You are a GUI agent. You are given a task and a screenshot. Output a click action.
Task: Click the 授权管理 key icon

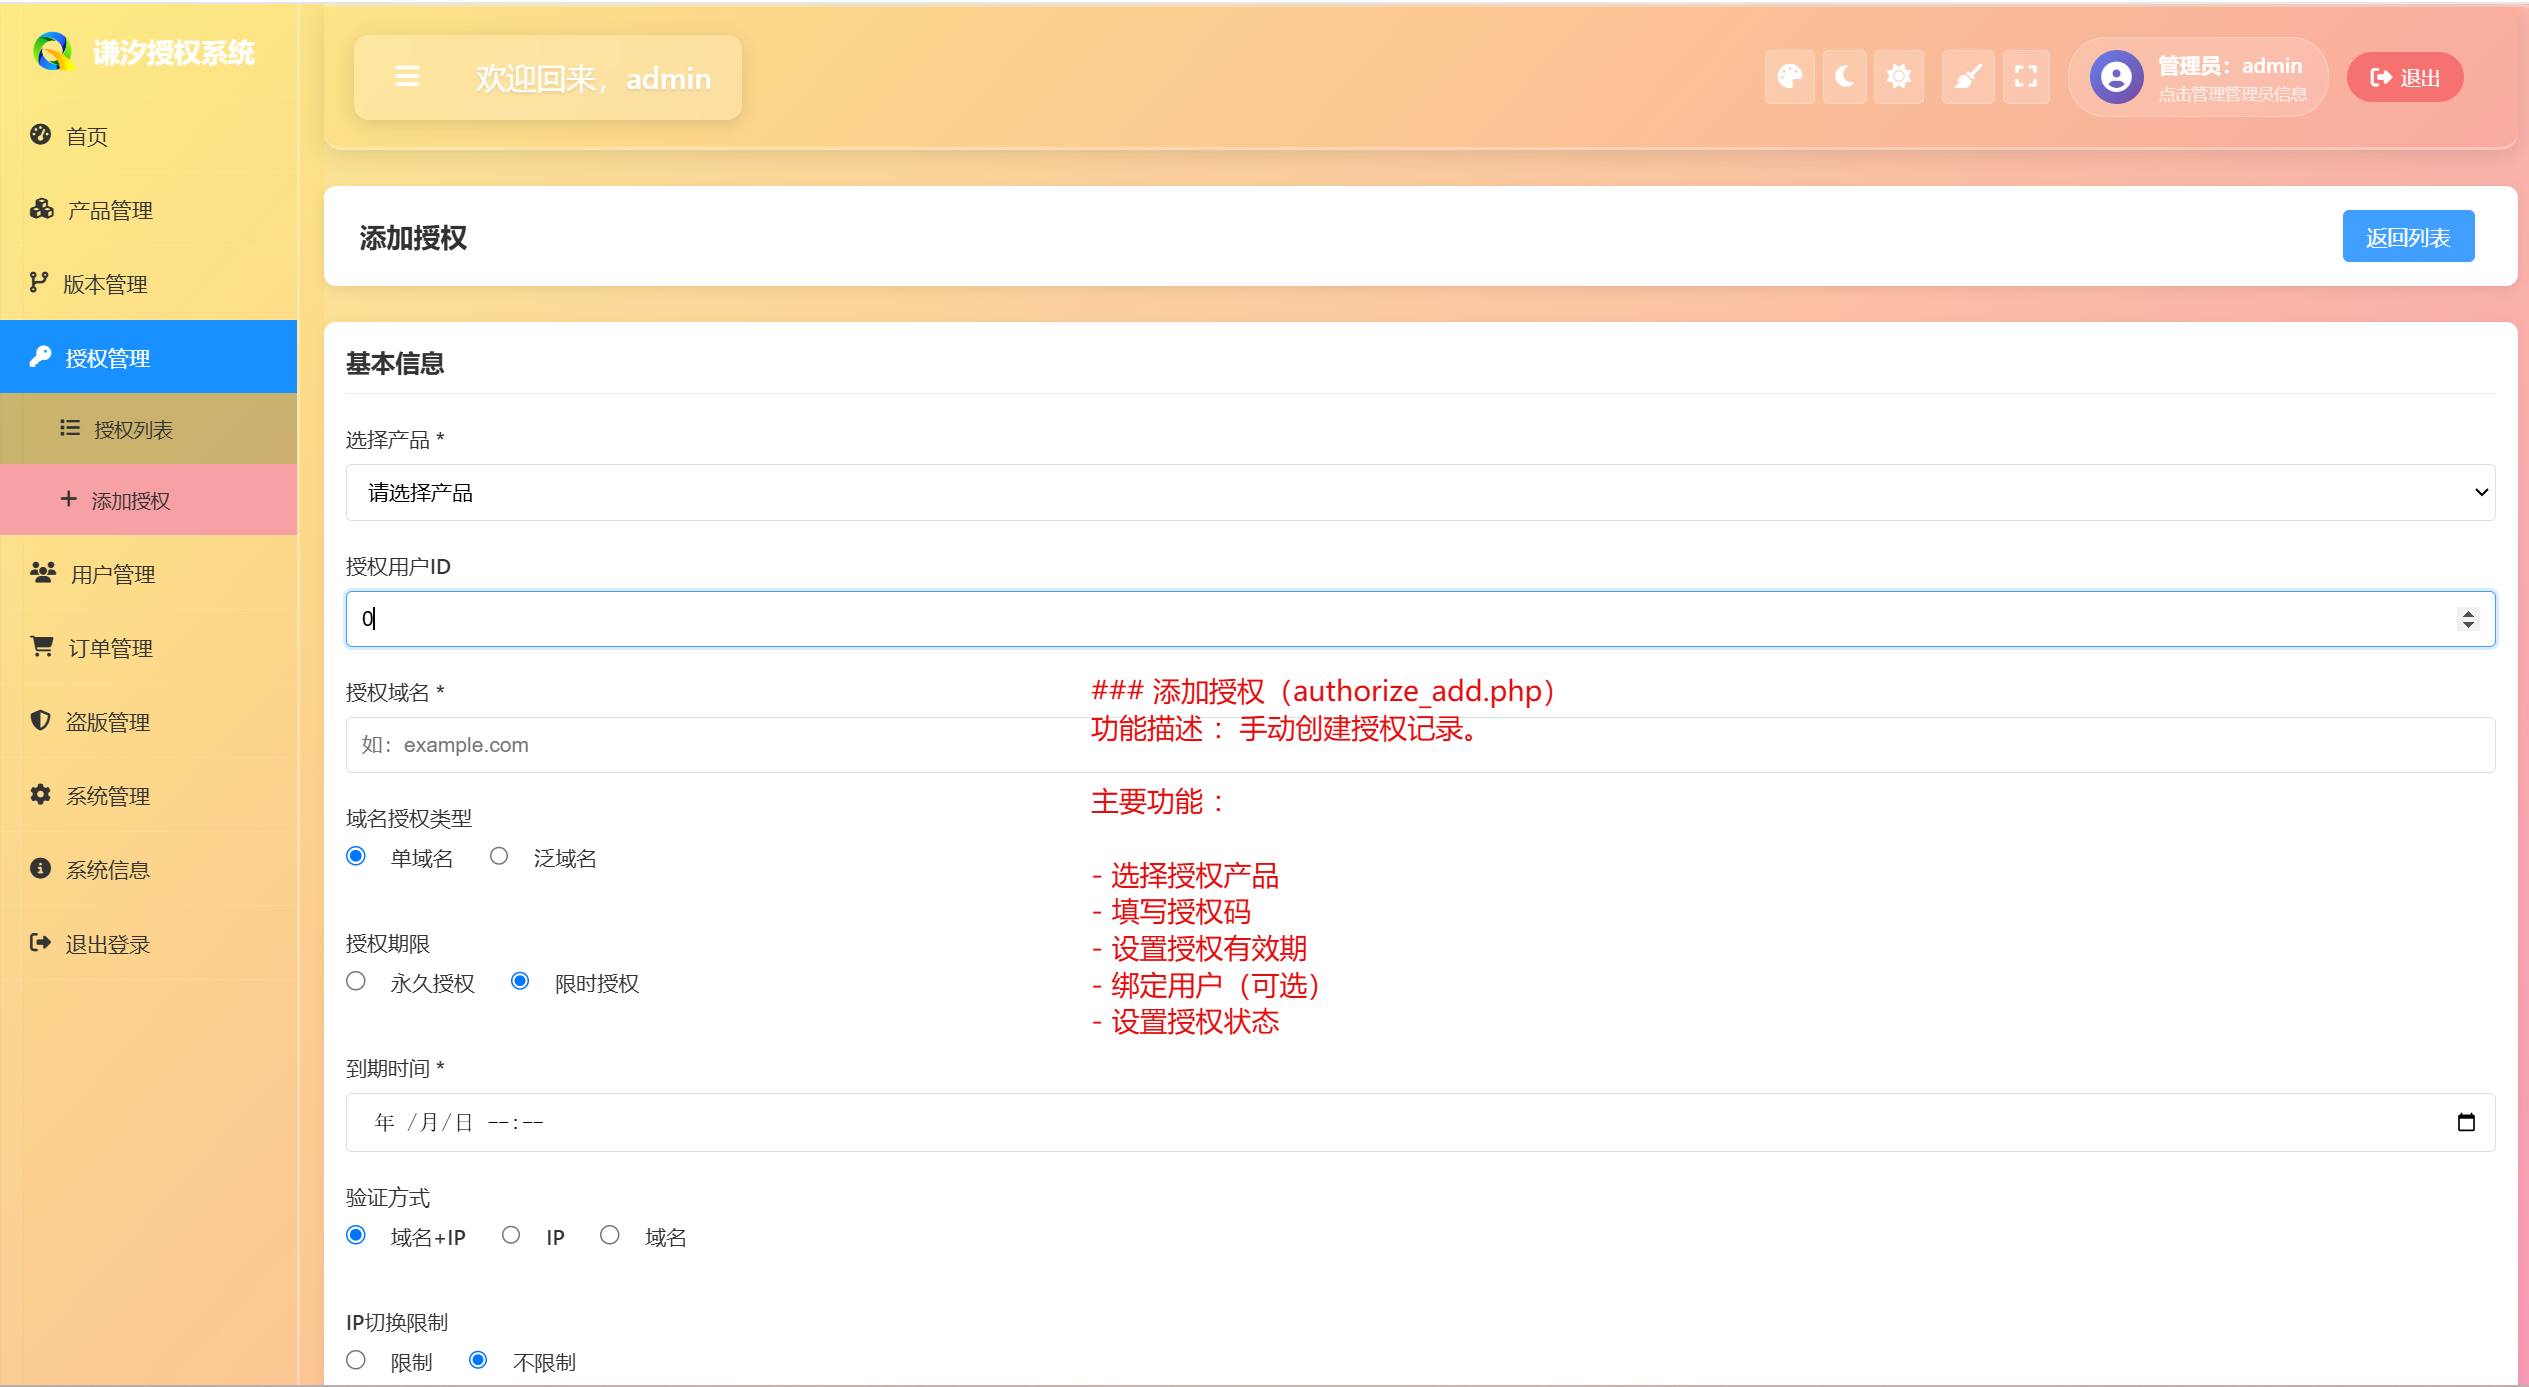point(40,357)
